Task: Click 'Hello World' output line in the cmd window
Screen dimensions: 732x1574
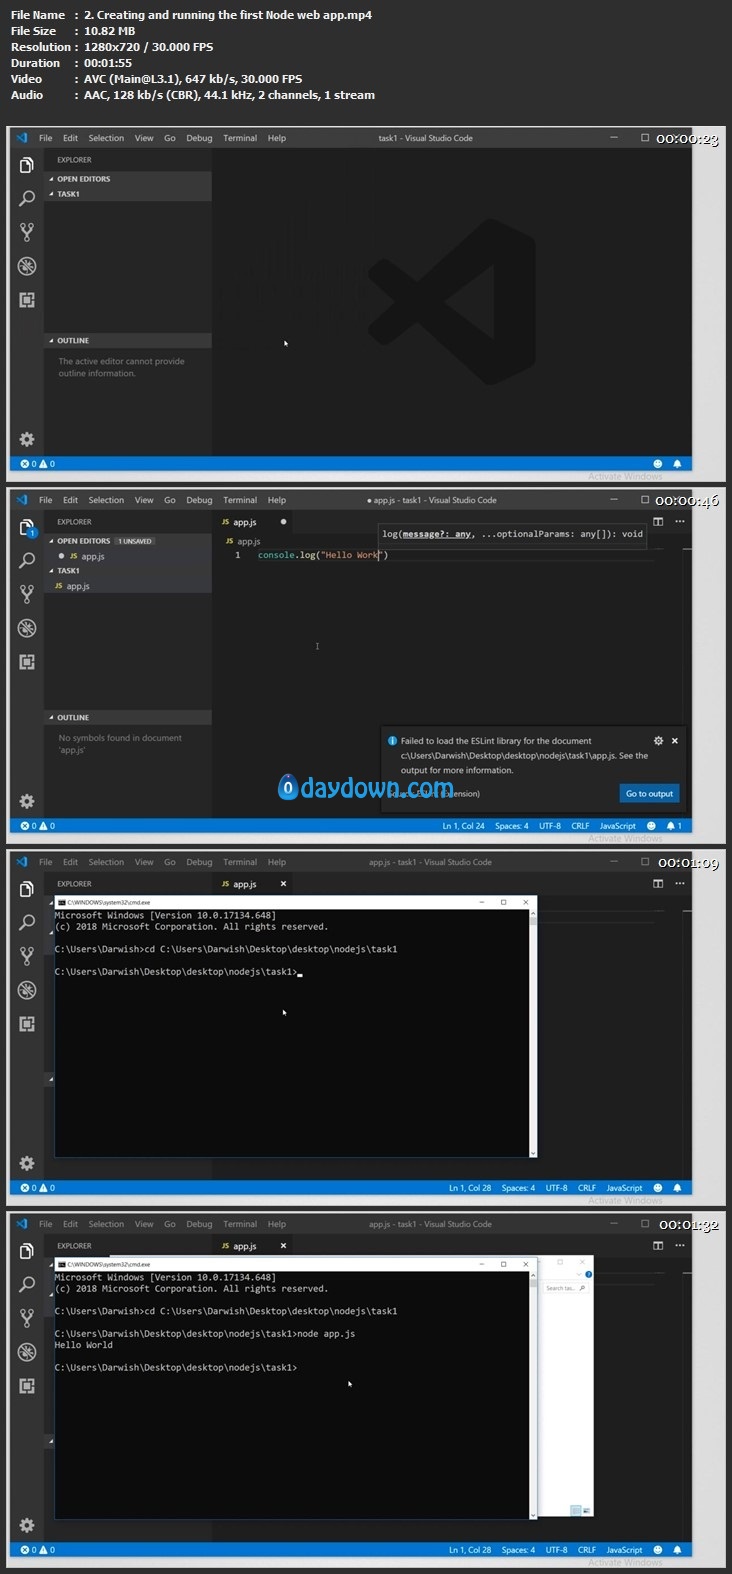Action: click(84, 1345)
